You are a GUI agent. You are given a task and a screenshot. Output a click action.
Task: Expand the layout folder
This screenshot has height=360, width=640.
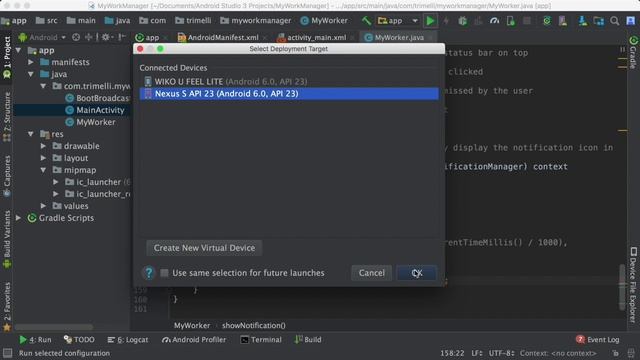click(43, 158)
